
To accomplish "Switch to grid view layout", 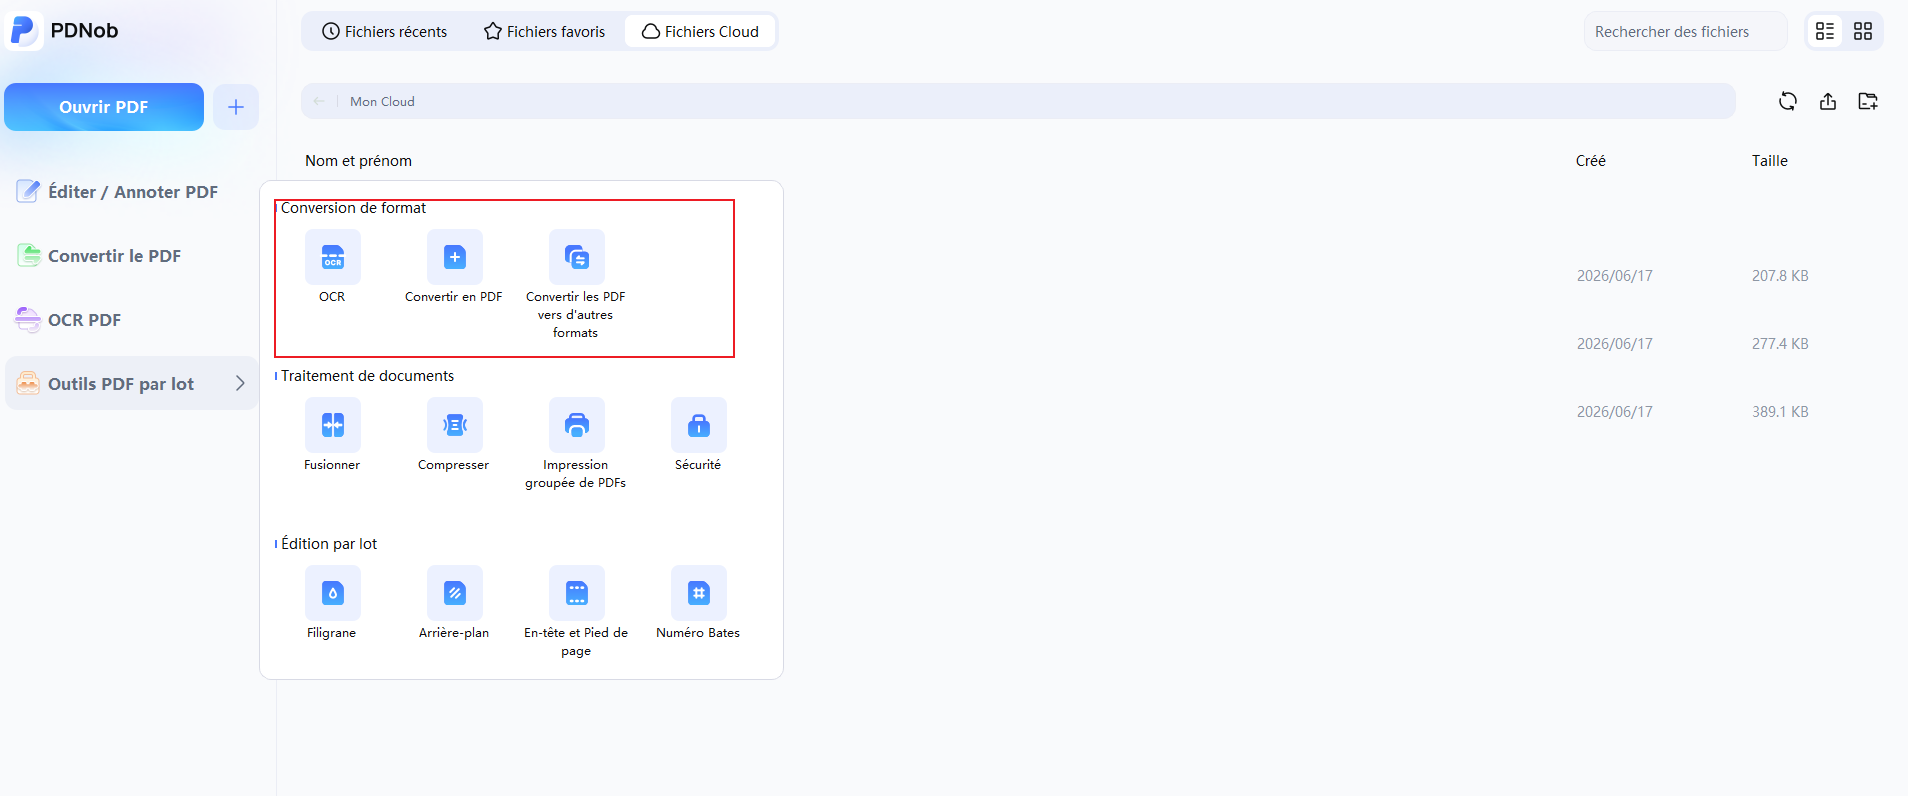I will point(1863,31).
